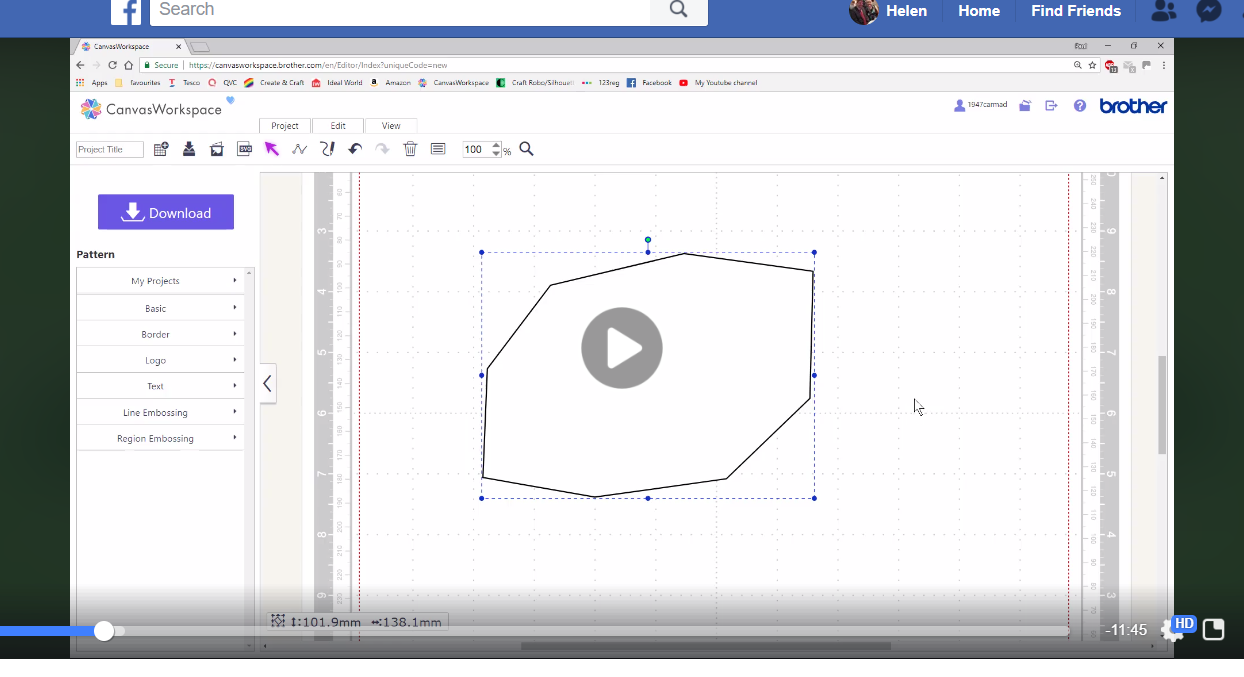
Task: Click the video progress slider handle
Action: pyautogui.click(x=104, y=631)
